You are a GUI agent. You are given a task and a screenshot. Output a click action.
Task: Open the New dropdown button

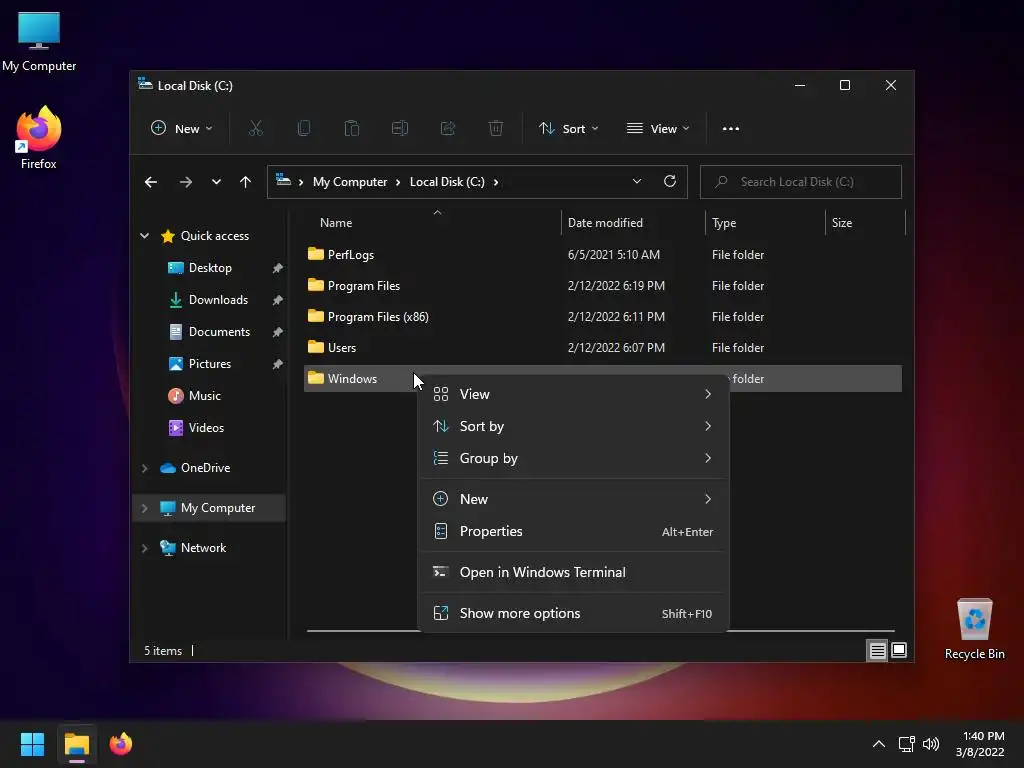click(x=182, y=129)
